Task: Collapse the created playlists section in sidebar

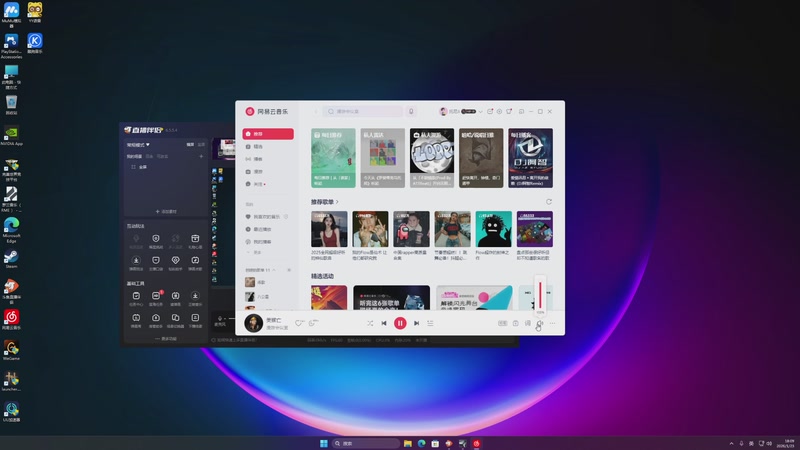Action: point(274,270)
